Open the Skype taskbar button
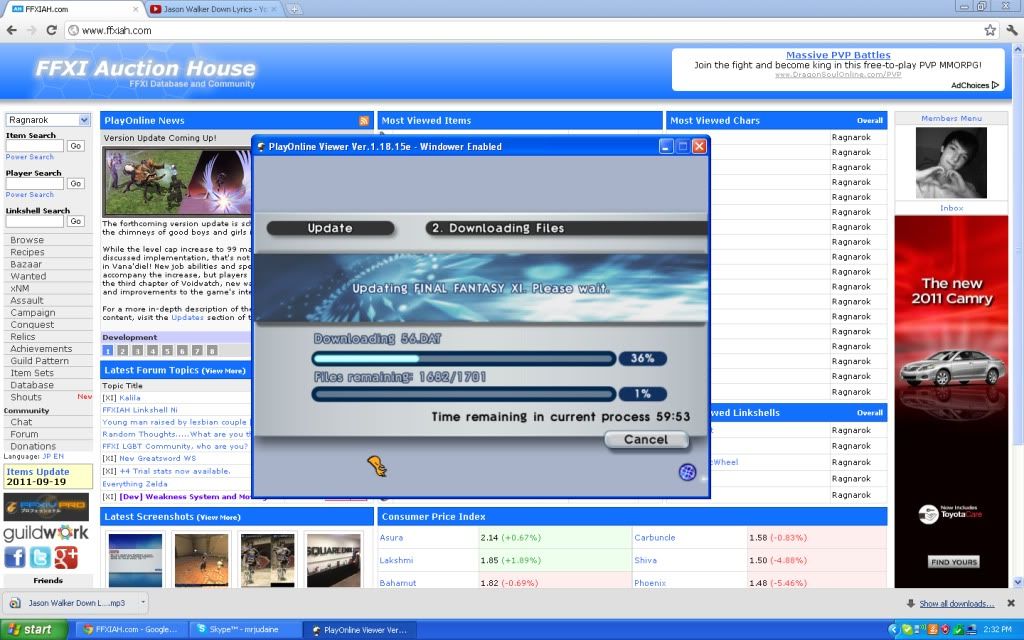Image resolution: width=1024 pixels, height=640 pixels. (x=243, y=630)
